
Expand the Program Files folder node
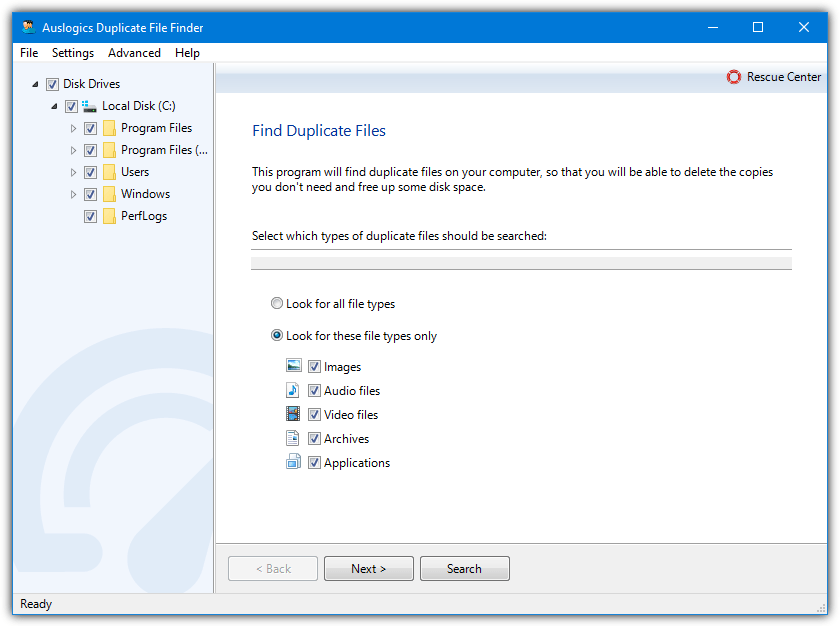tap(73, 129)
